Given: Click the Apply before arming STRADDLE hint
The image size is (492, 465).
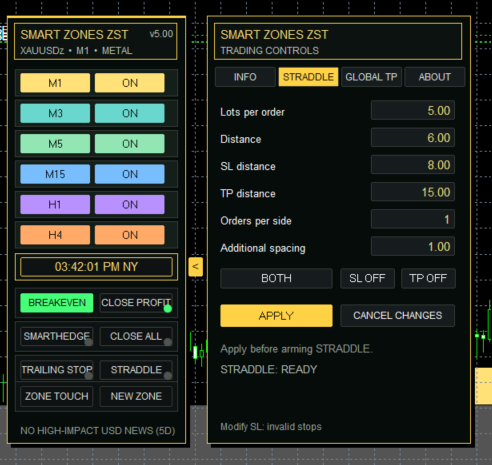Looking at the screenshot, I should [296, 349].
